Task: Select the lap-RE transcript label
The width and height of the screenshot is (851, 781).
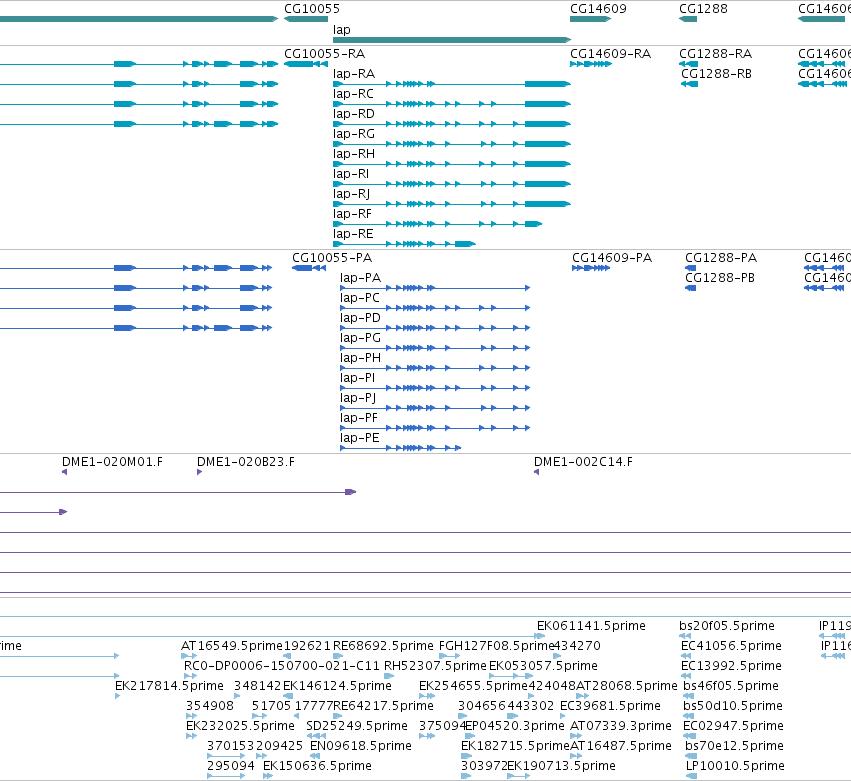Action: click(x=353, y=234)
